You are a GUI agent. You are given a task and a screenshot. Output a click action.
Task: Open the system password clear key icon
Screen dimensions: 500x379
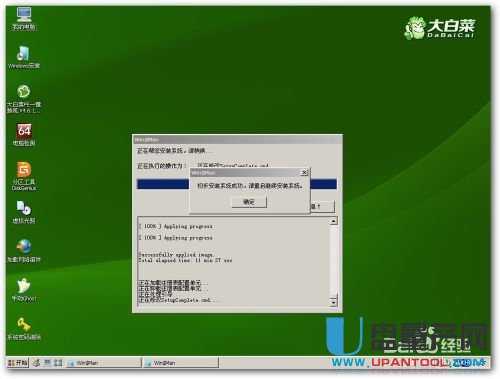point(24,329)
